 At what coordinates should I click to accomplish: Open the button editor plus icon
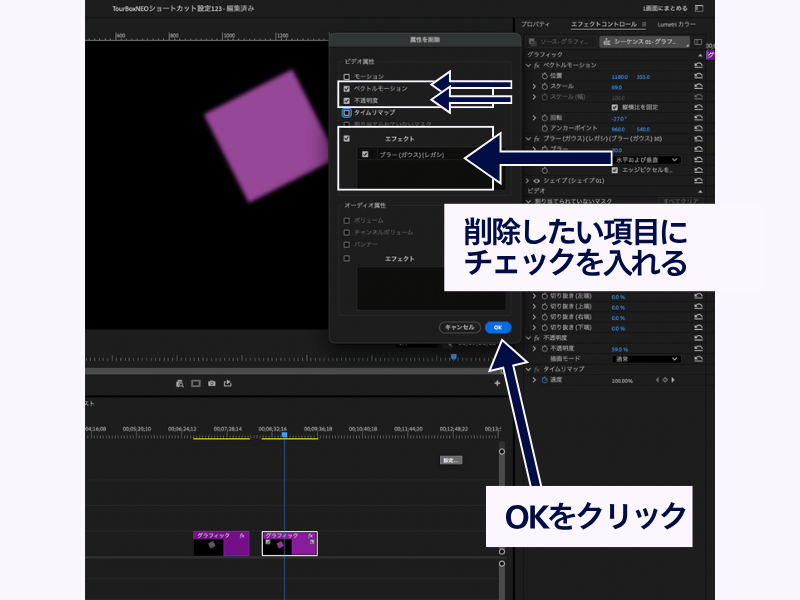(x=497, y=383)
